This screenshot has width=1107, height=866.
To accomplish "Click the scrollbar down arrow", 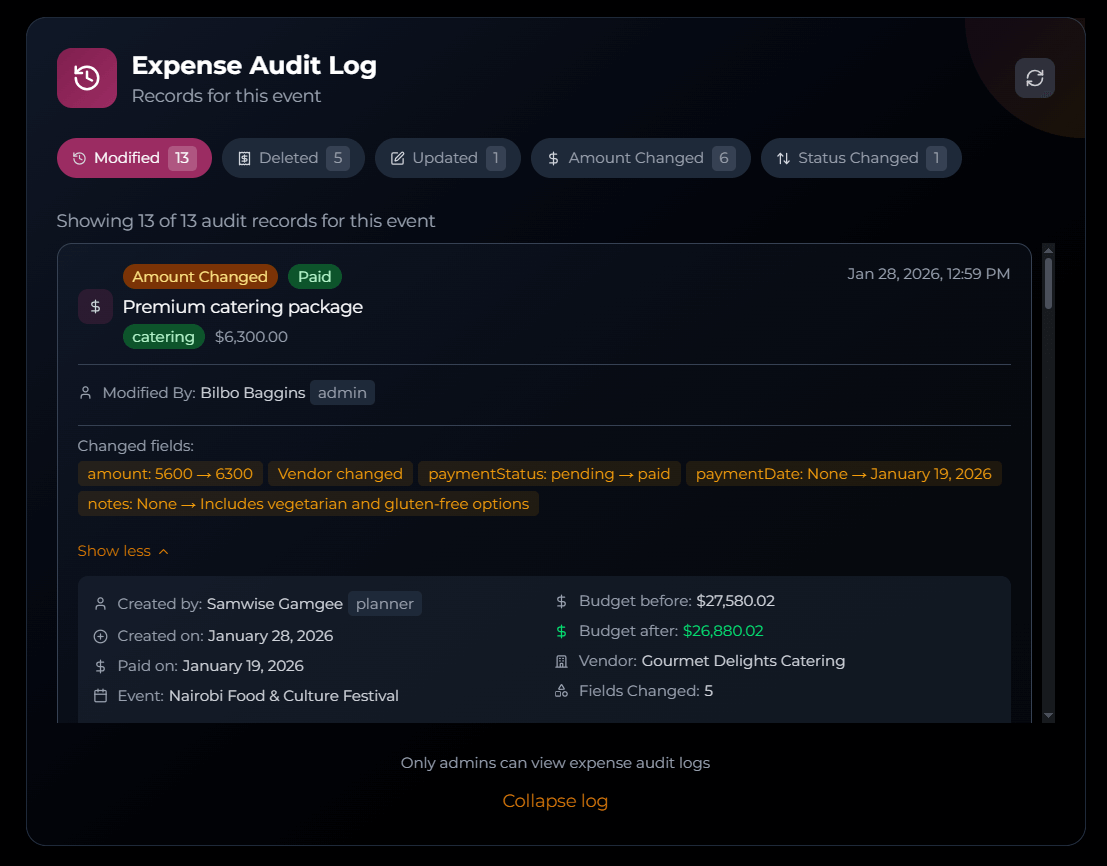I will (x=1048, y=715).
